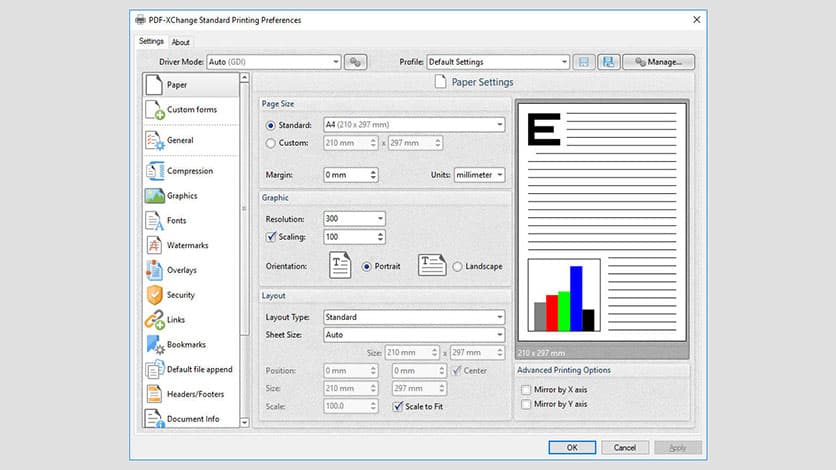Open the Layout Type dropdown
This screenshot has height=470, width=836.
(414, 317)
